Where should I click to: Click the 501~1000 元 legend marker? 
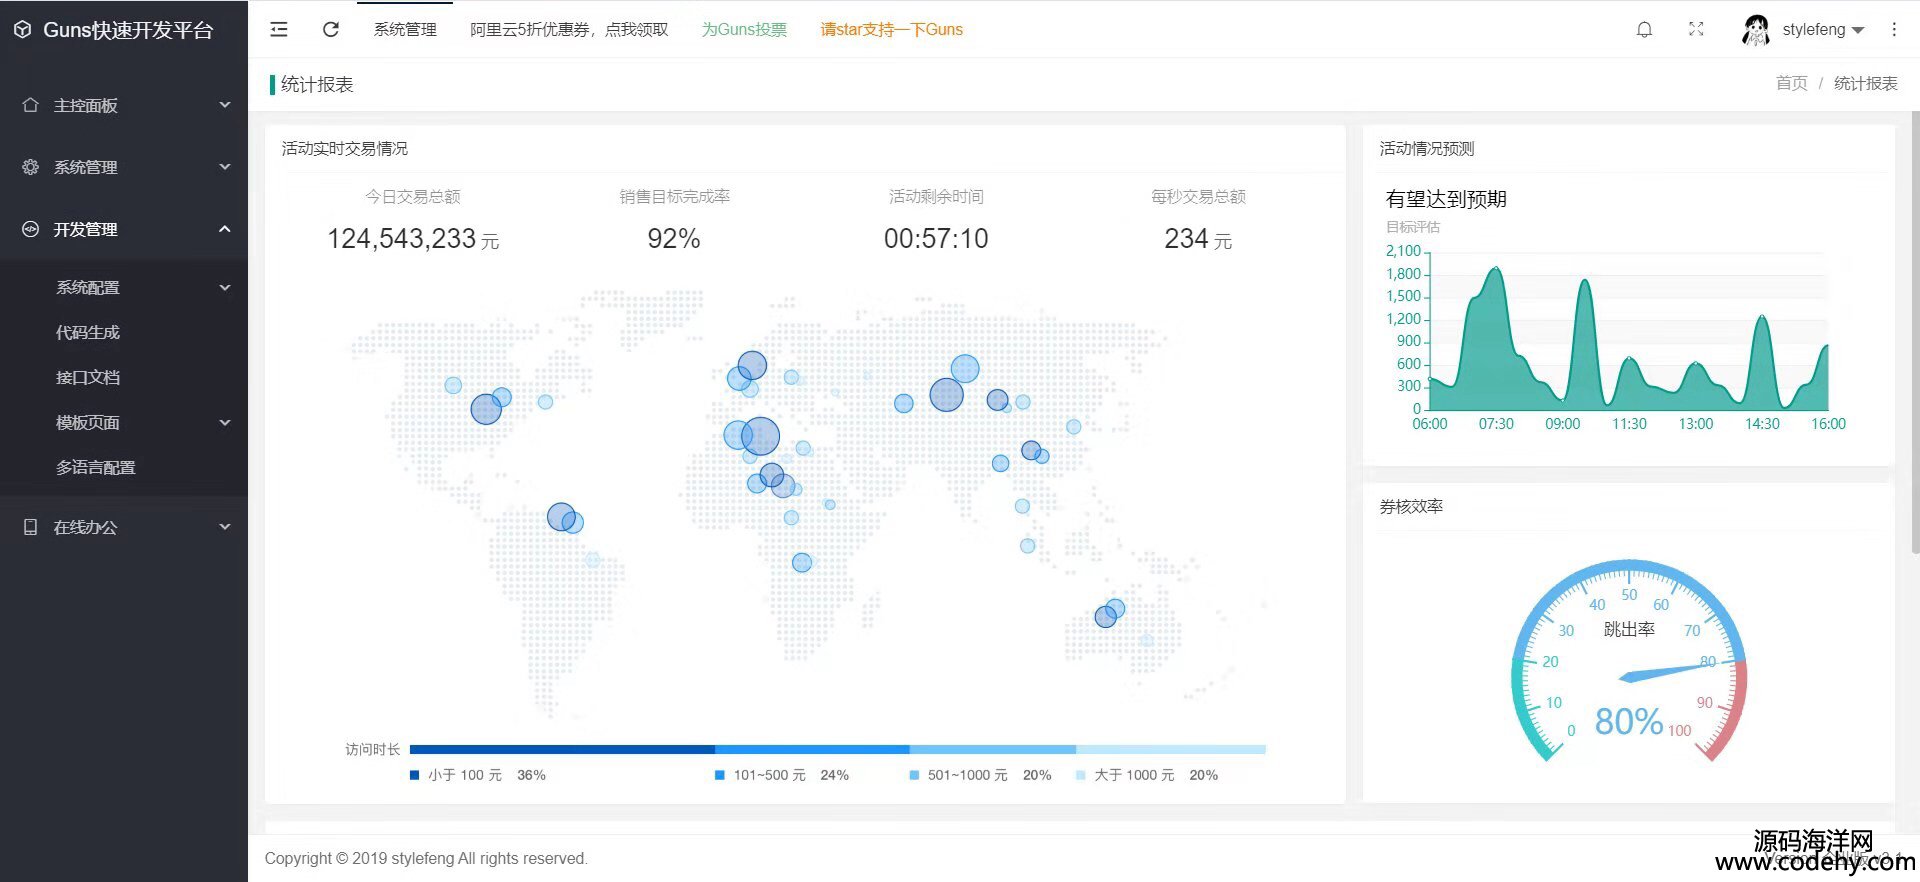(x=914, y=775)
